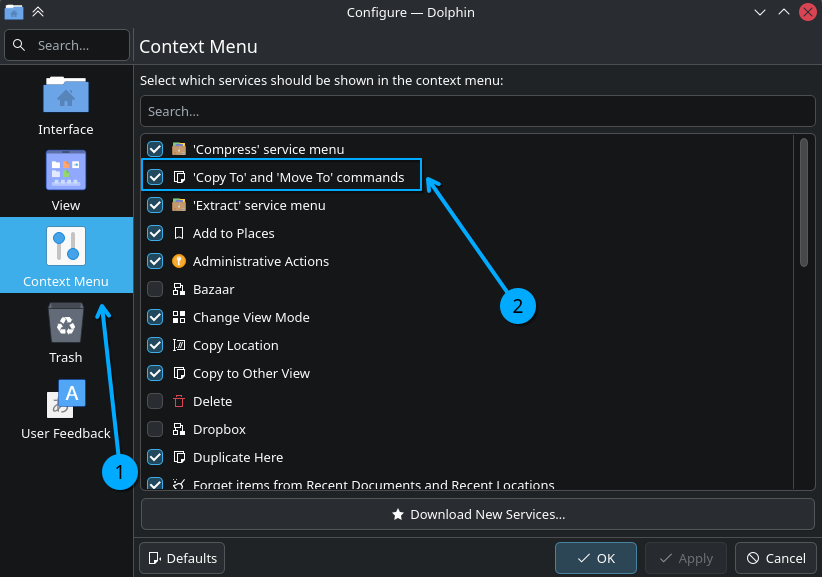Uncheck the Duplicate Here checkbox
This screenshot has height=577, width=822.
[155, 458]
